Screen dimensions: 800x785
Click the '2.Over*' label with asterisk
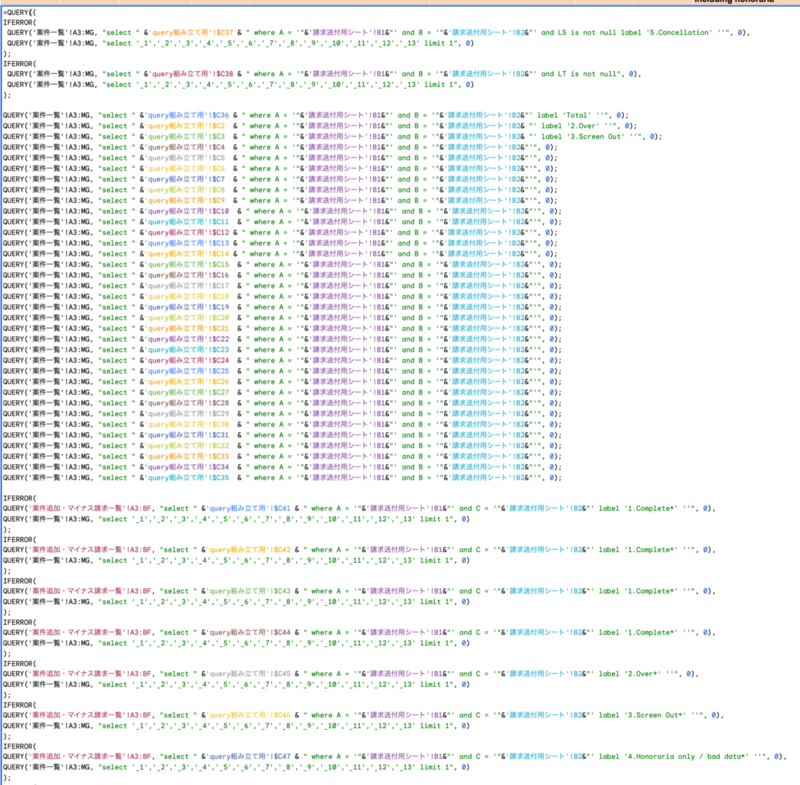pyautogui.click(x=643, y=674)
